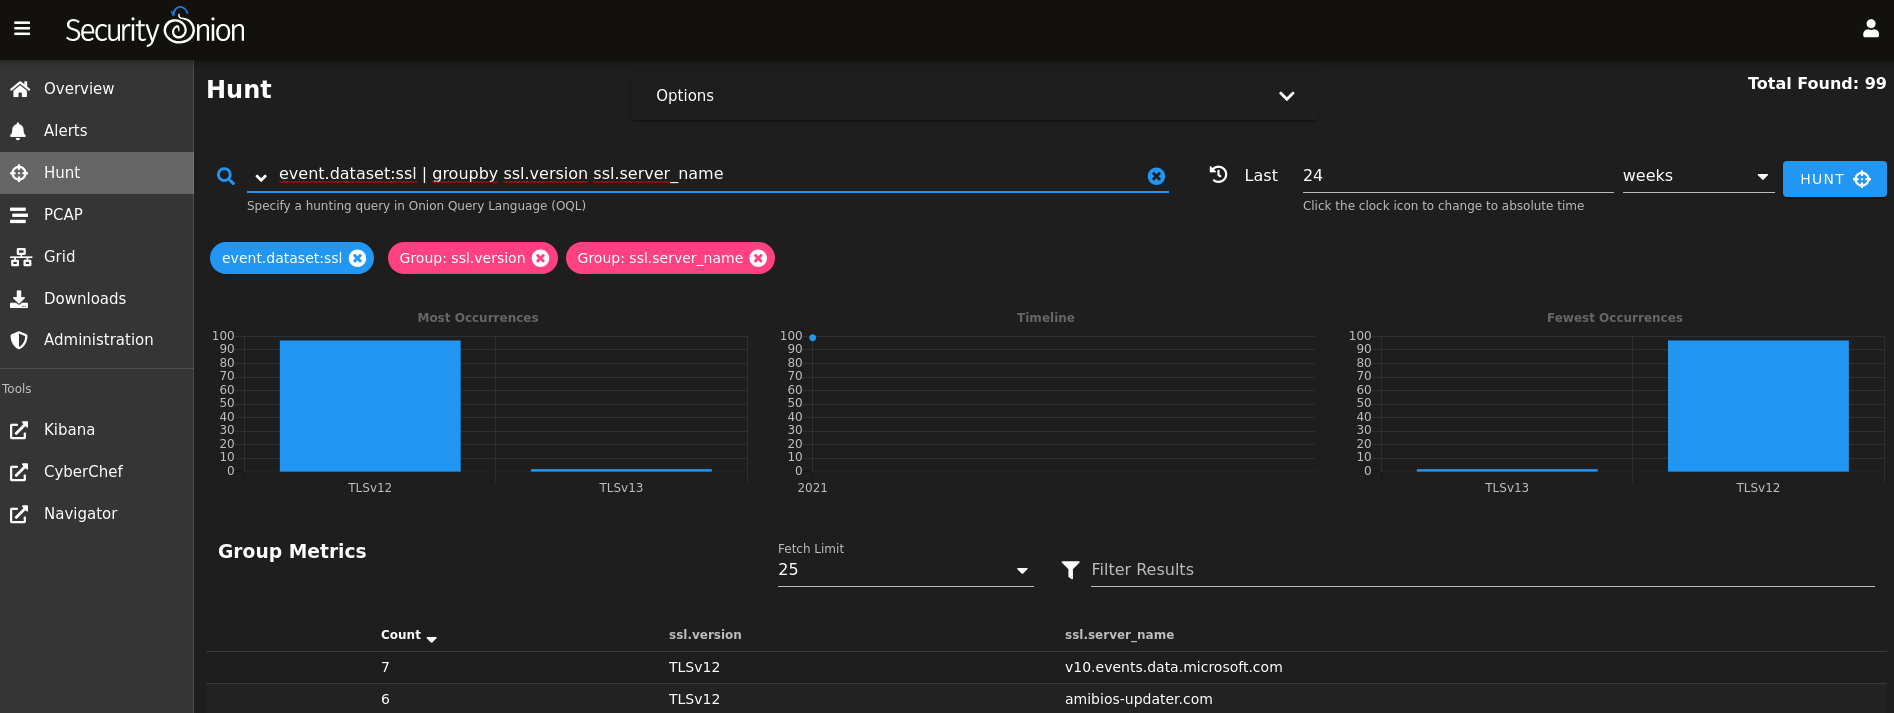Open the user account menu icon
The image size is (1894, 713).
coord(1870,29)
